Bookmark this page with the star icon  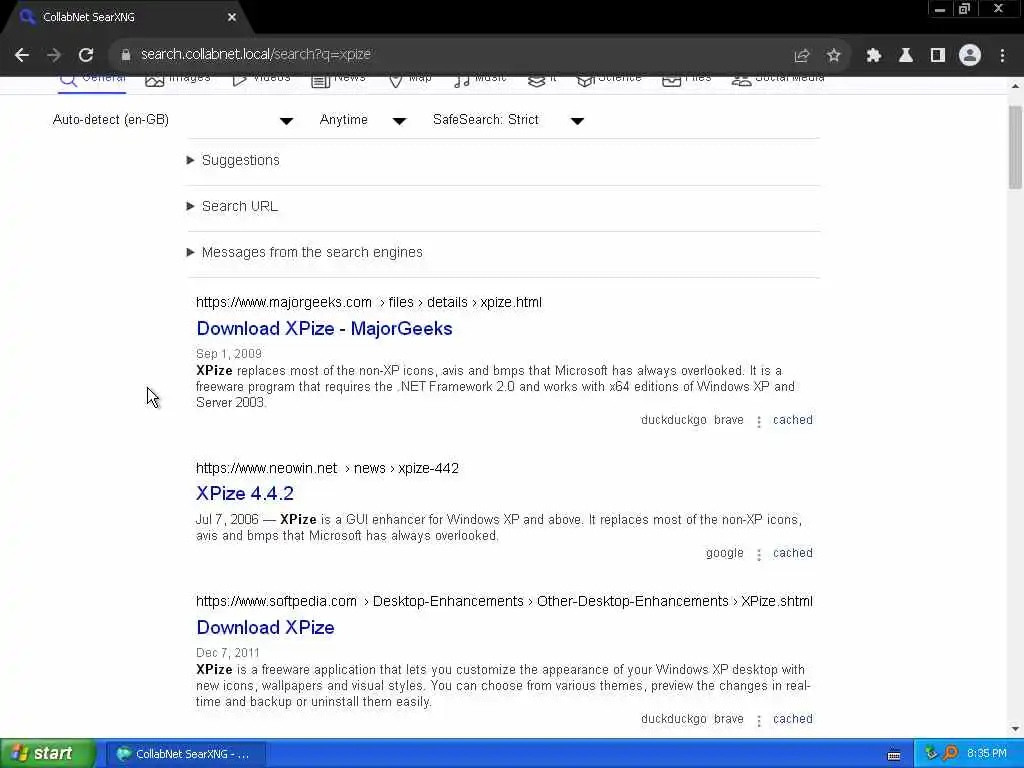tap(833, 56)
